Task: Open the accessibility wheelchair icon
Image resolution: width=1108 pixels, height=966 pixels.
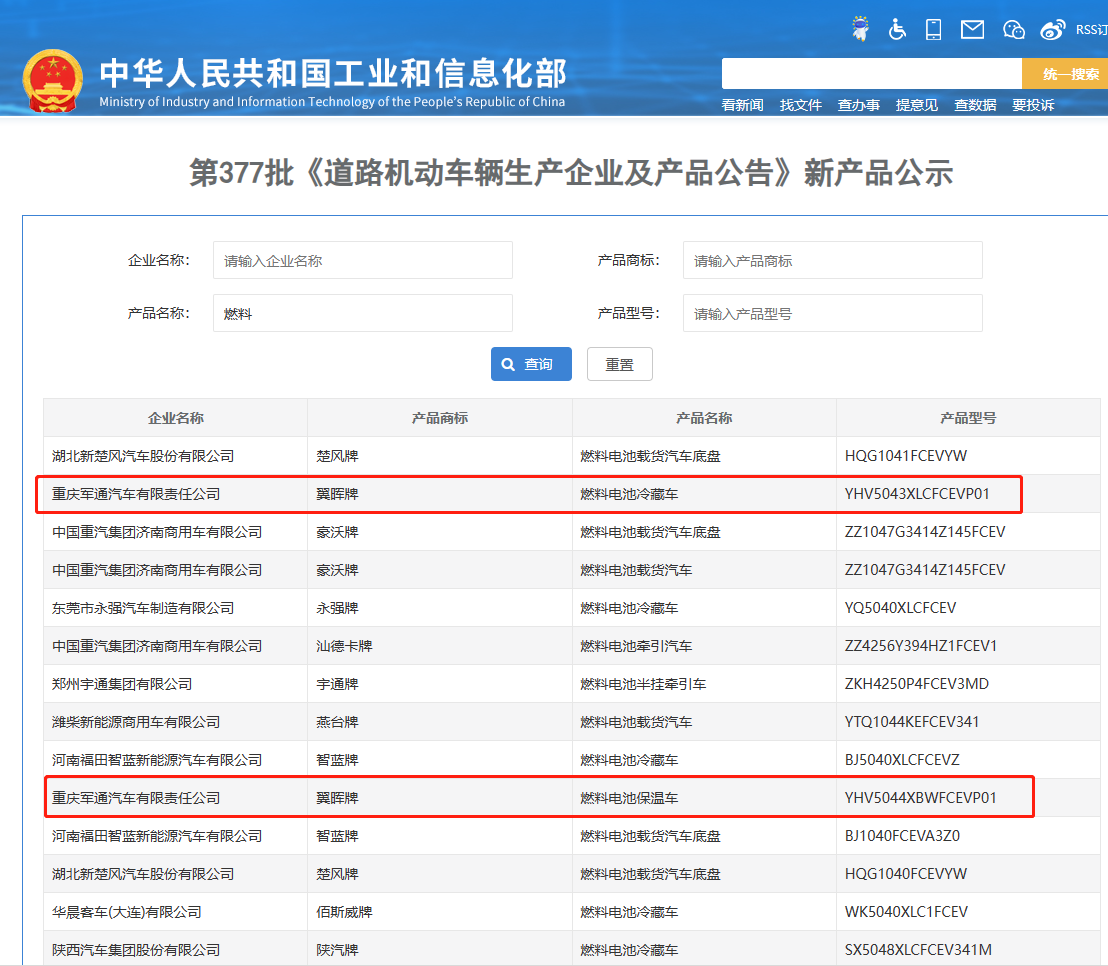Action: 897,29
